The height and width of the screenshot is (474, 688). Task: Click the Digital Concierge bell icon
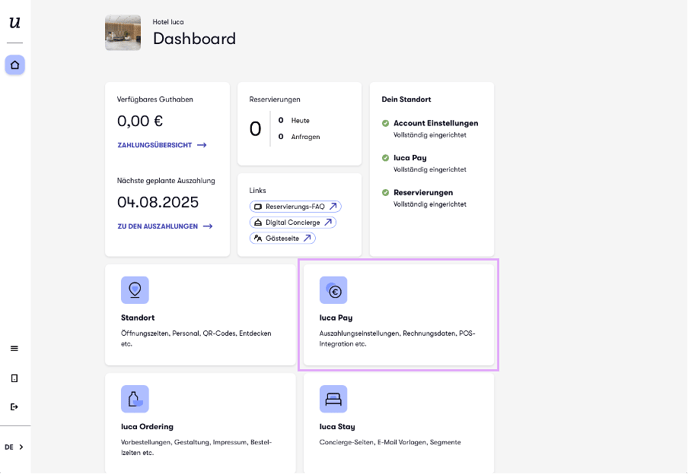pyautogui.click(x=258, y=223)
